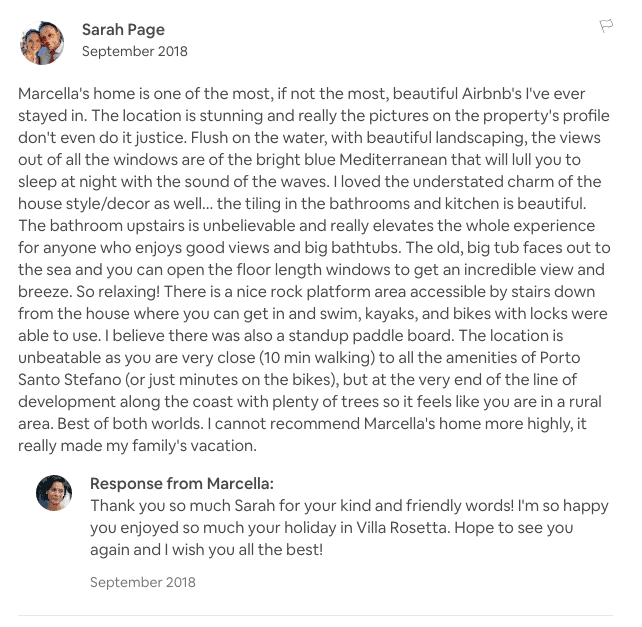Click the review's last line 'really made my family's vacation.'
642x627 pixels.
tap(138, 446)
